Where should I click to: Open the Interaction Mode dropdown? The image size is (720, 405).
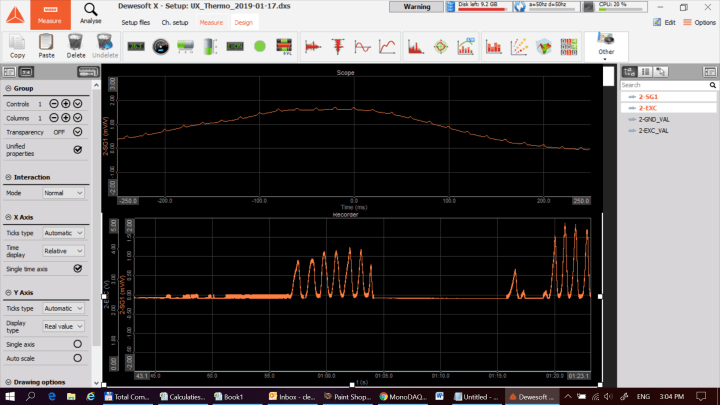tap(62, 193)
